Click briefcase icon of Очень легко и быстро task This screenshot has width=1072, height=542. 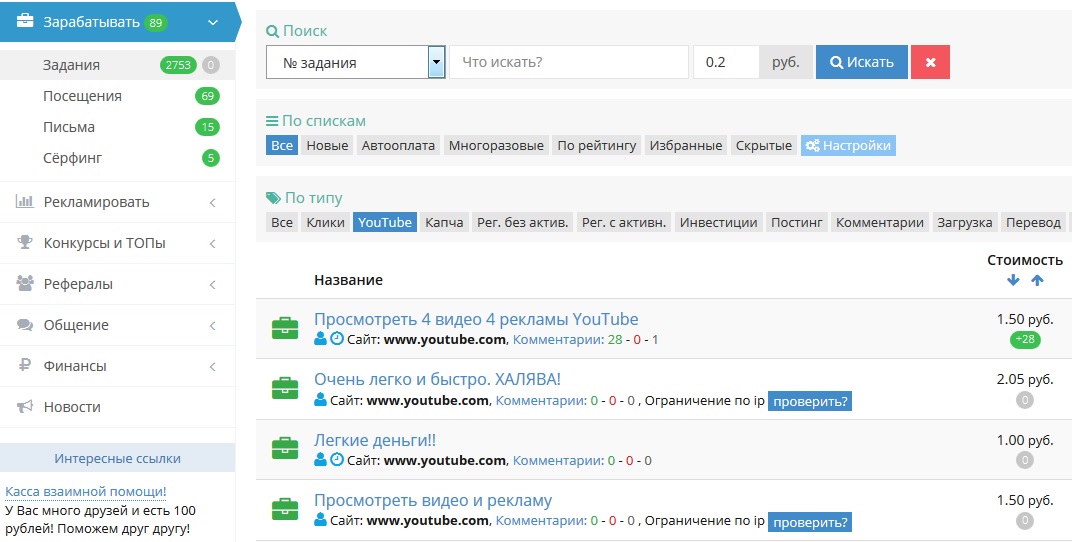click(x=285, y=388)
